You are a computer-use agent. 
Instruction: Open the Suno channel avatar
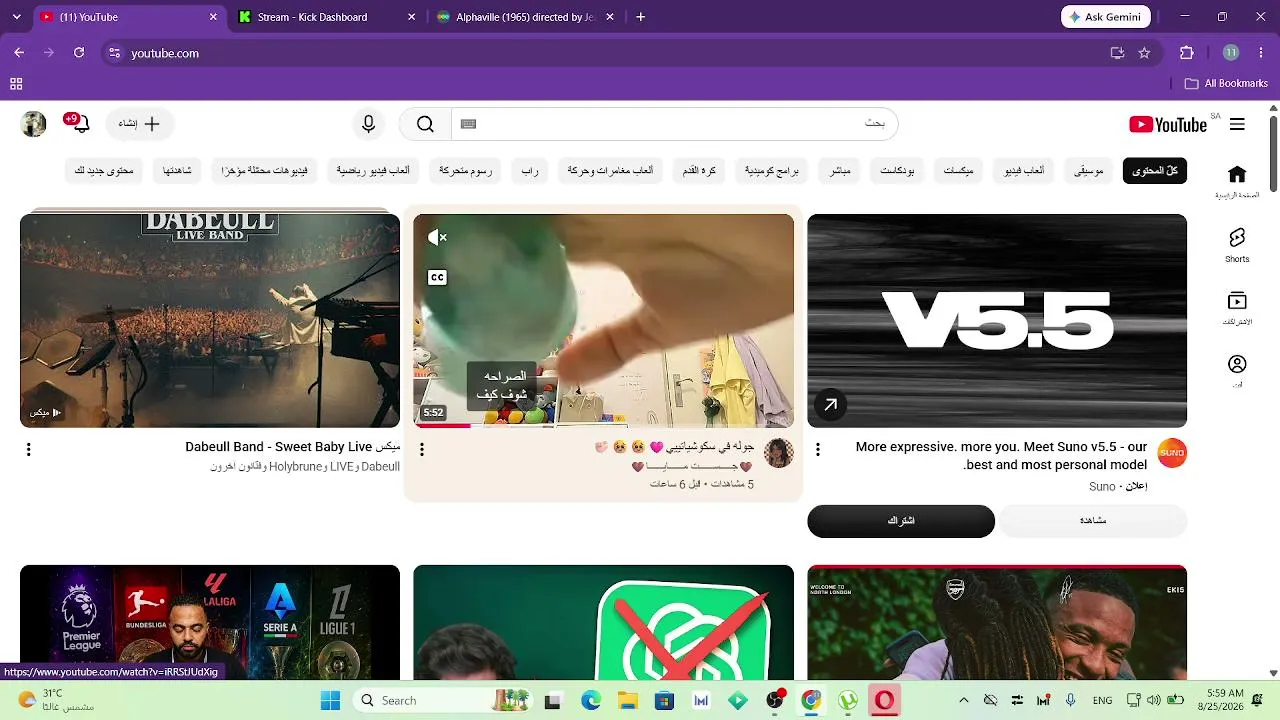(x=1172, y=453)
